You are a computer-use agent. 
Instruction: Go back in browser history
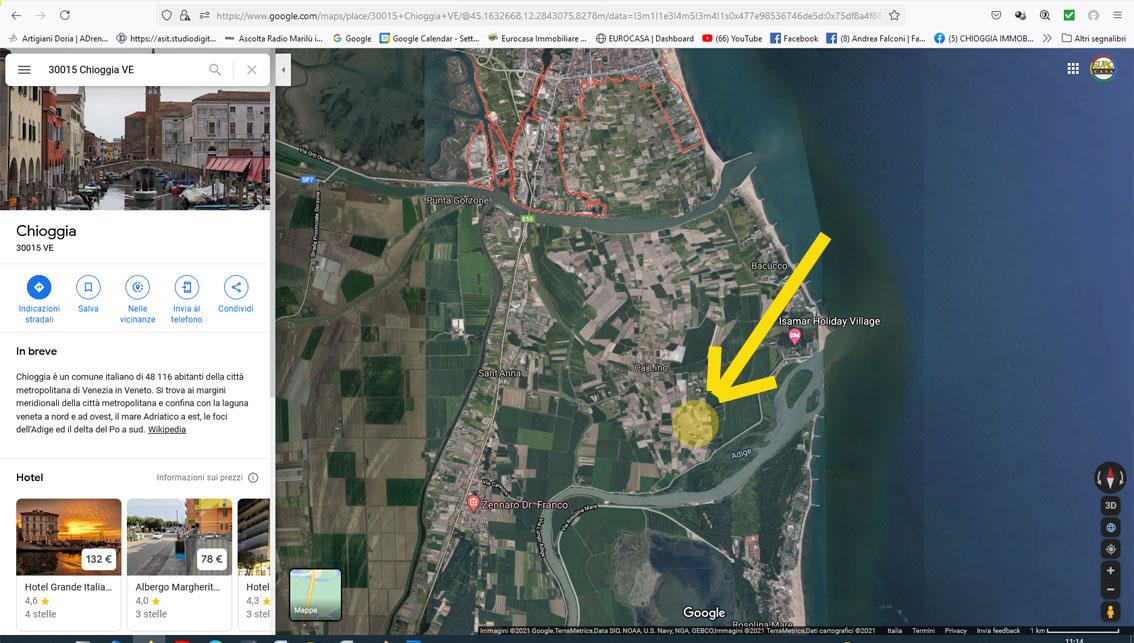16,15
